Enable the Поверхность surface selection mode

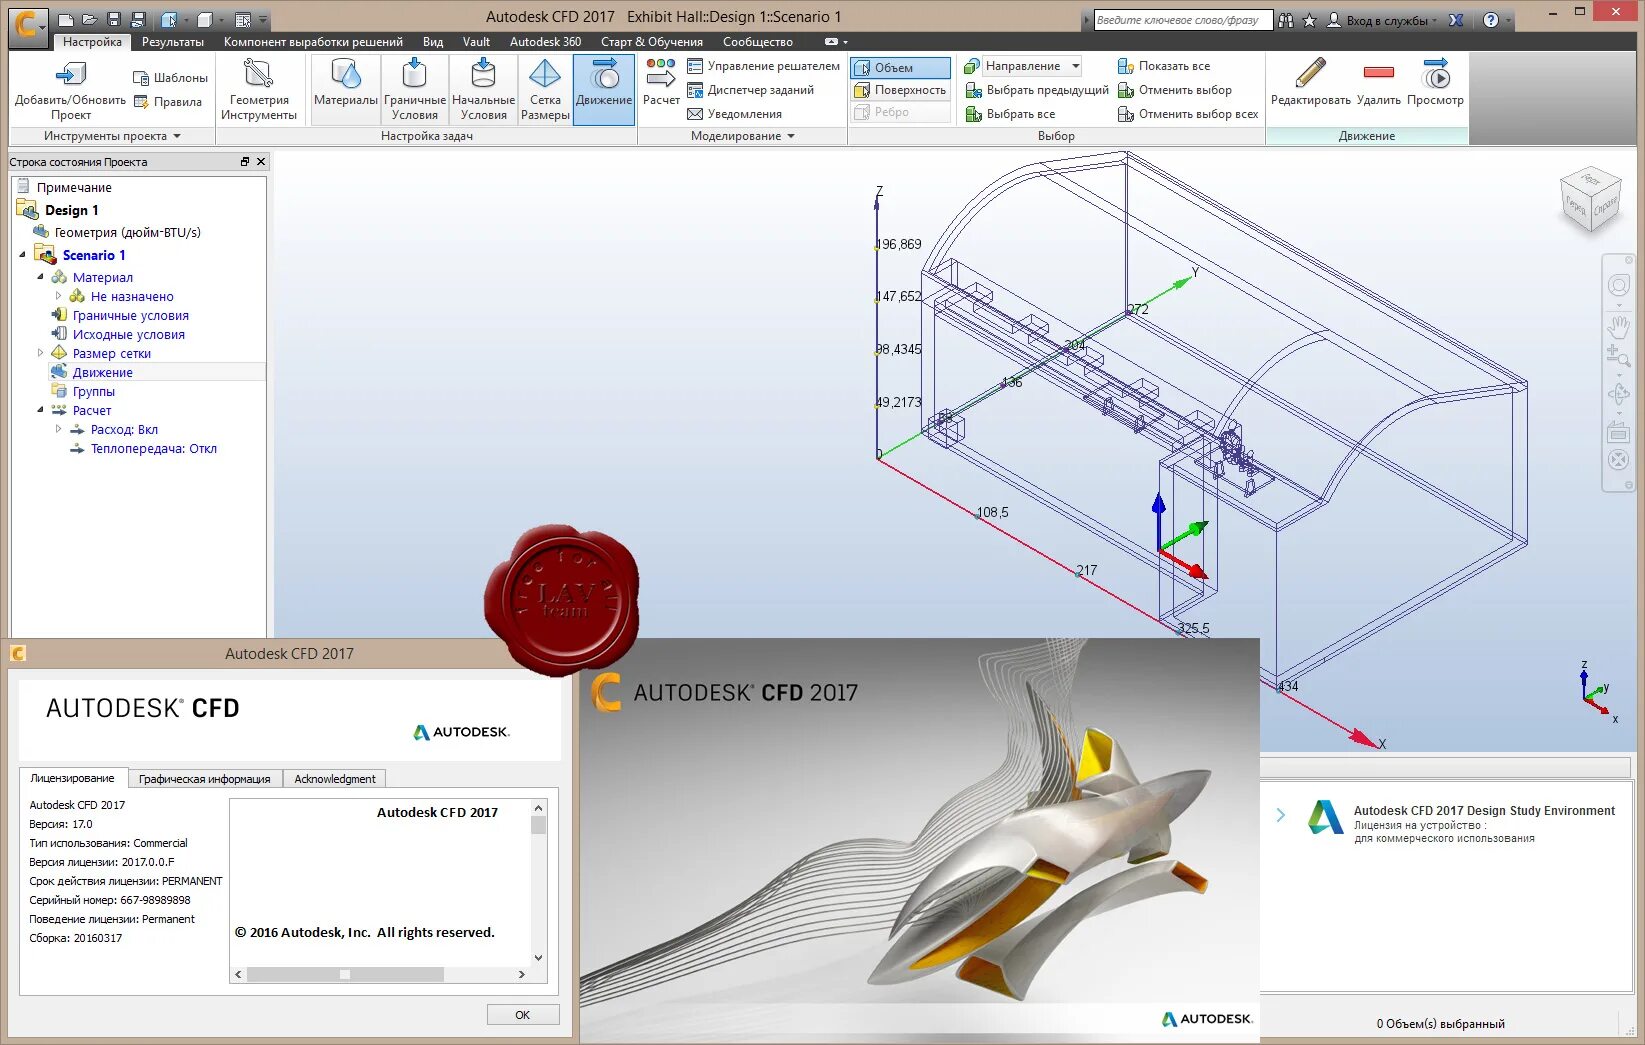(x=900, y=90)
